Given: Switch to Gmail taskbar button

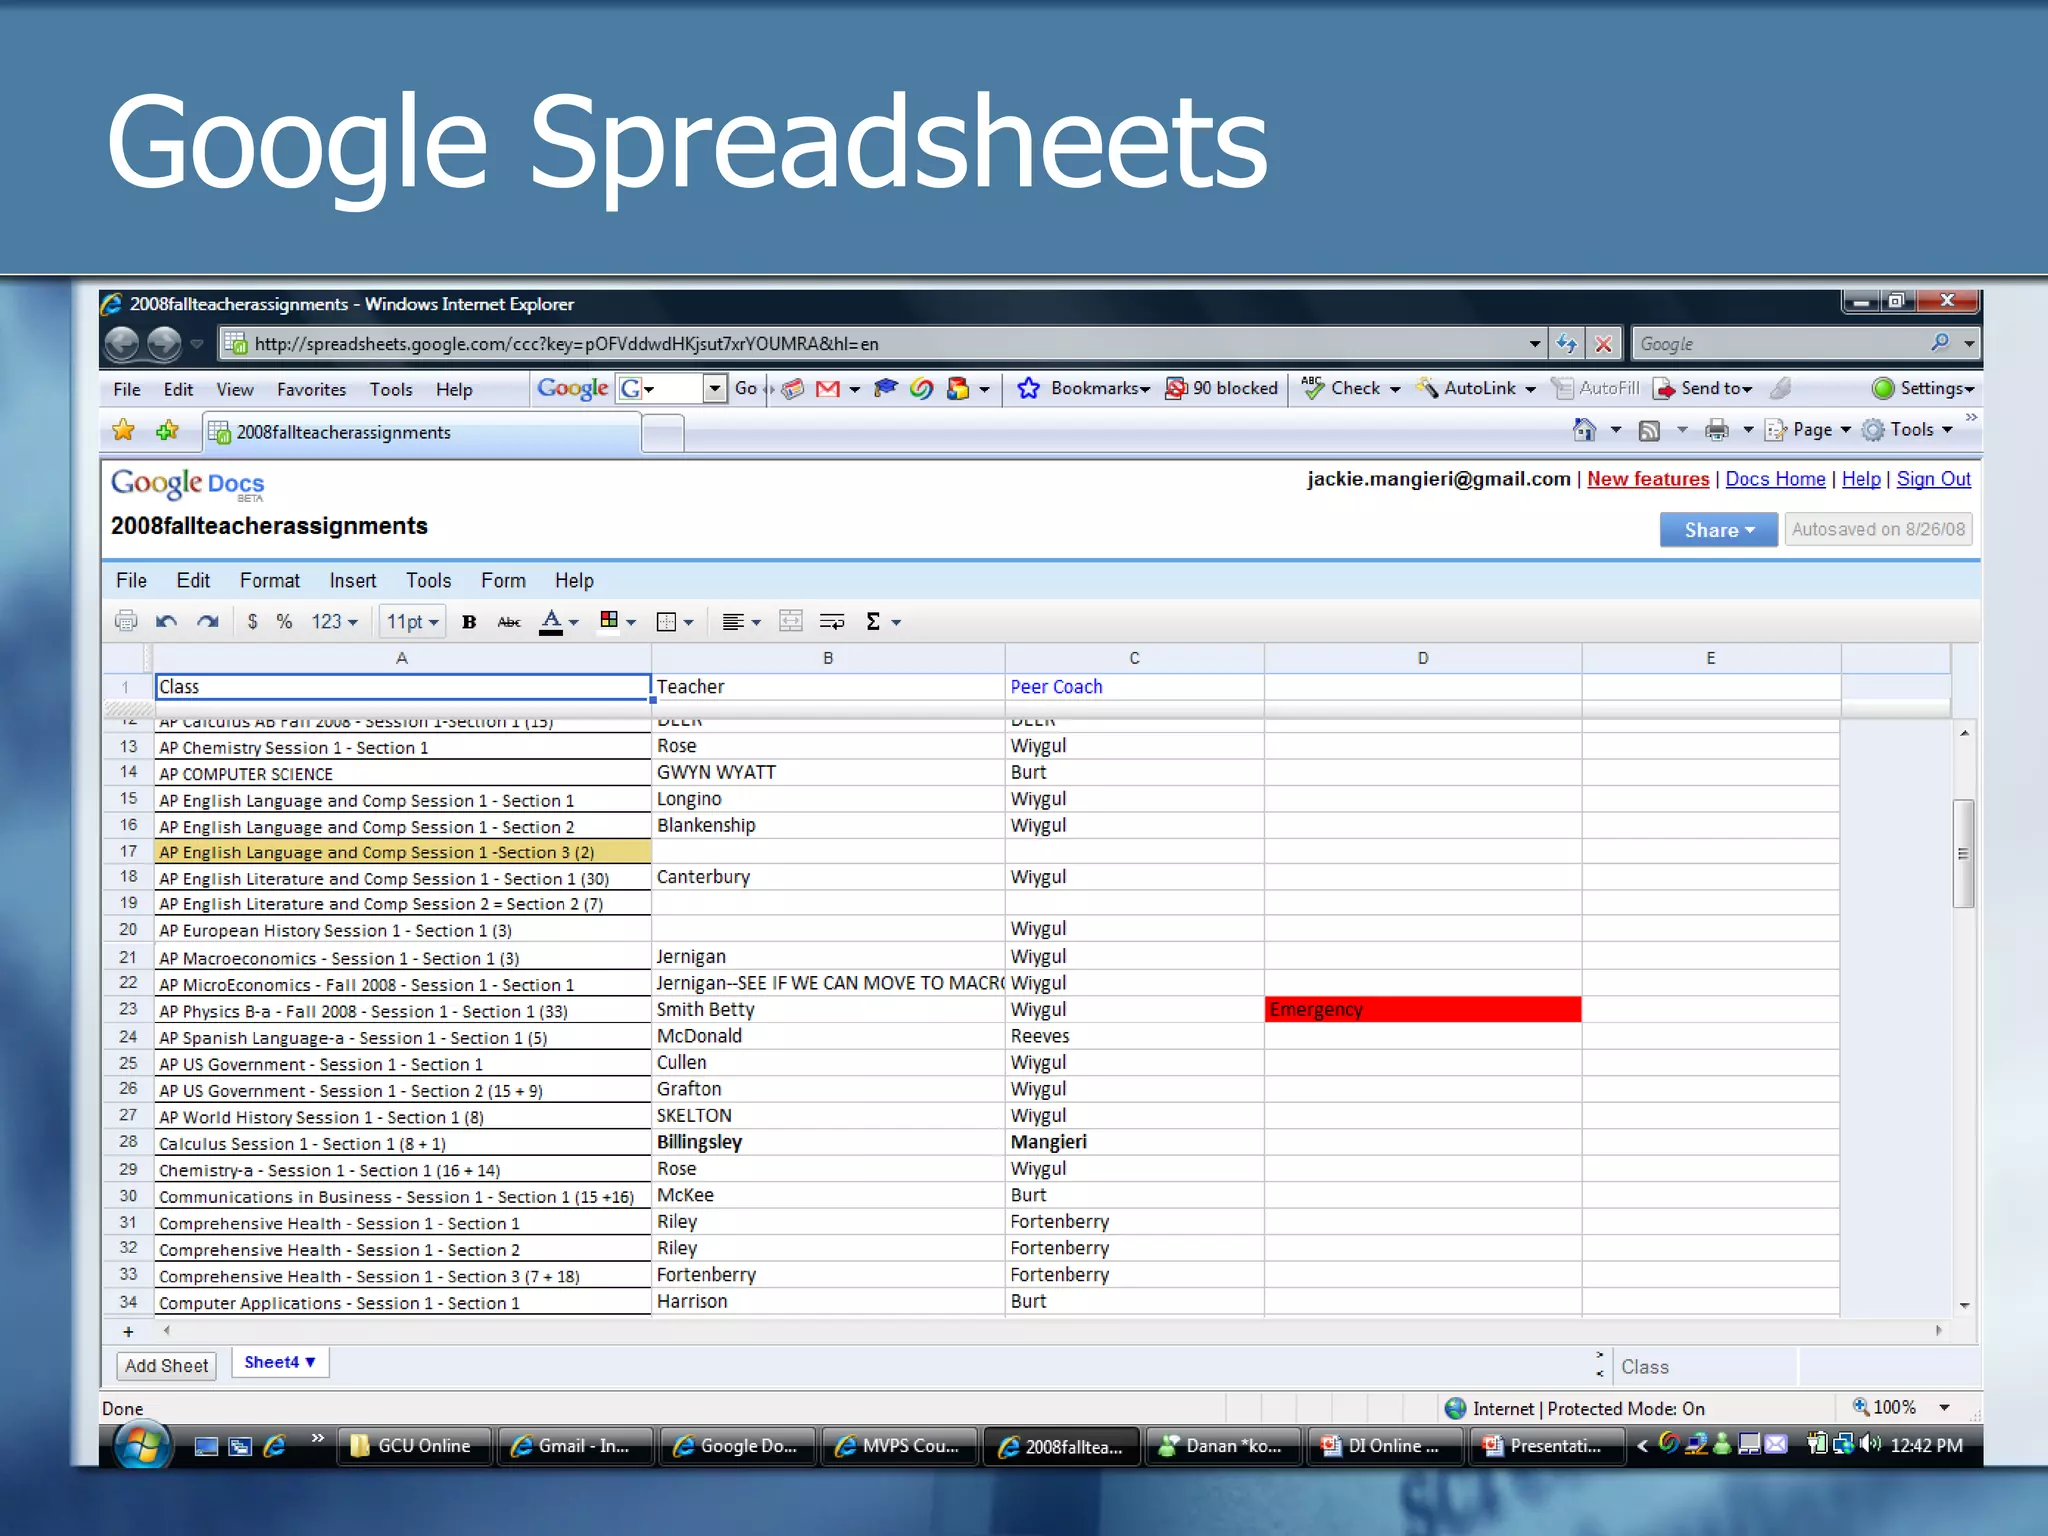Looking at the screenshot, I should (x=574, y=1446).
